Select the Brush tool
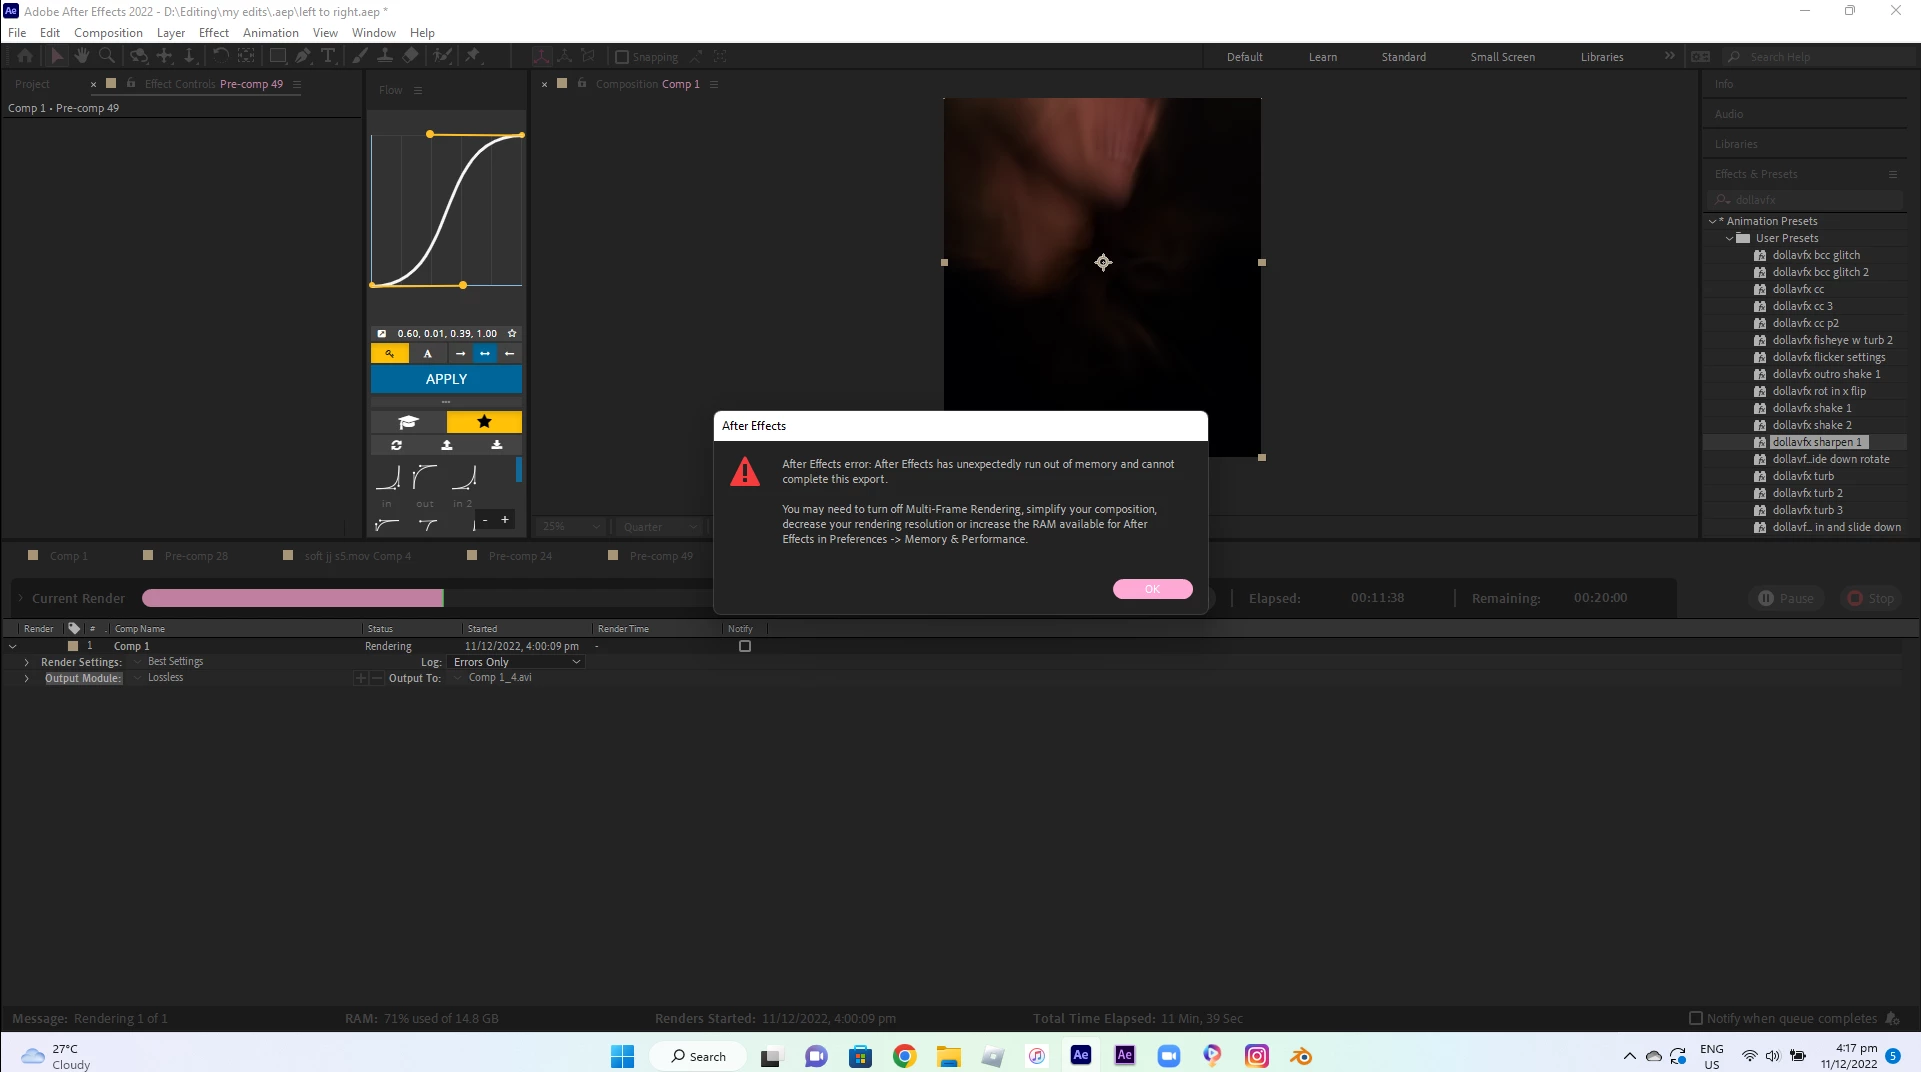The height and width of the screenshot is (1072, 1921). pos(360,57)
